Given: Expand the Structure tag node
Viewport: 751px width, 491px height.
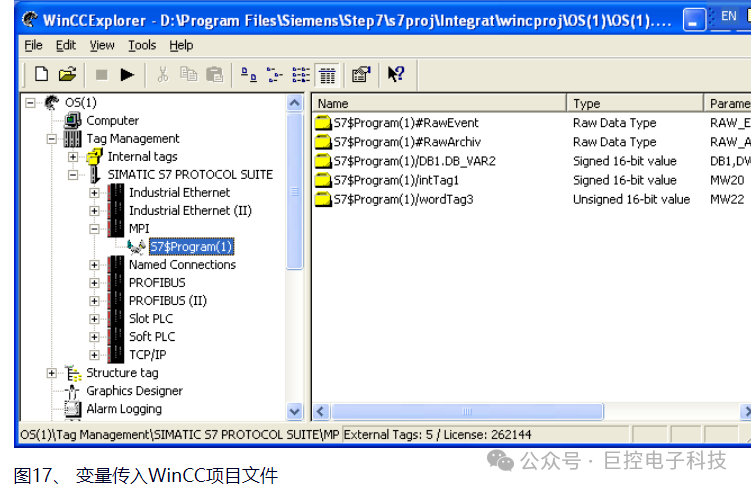Looking at the screenshot, I should point(52,373).
